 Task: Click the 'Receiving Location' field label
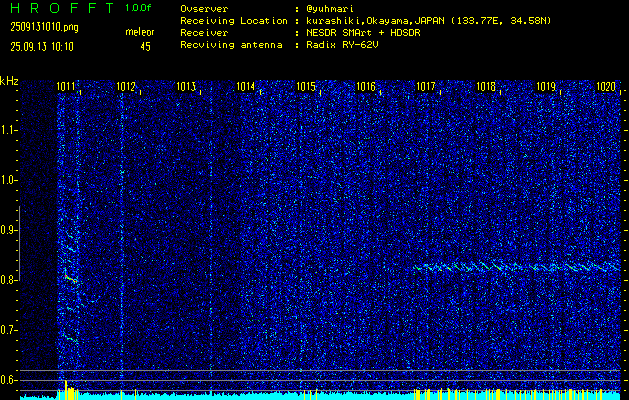point(234,21)
